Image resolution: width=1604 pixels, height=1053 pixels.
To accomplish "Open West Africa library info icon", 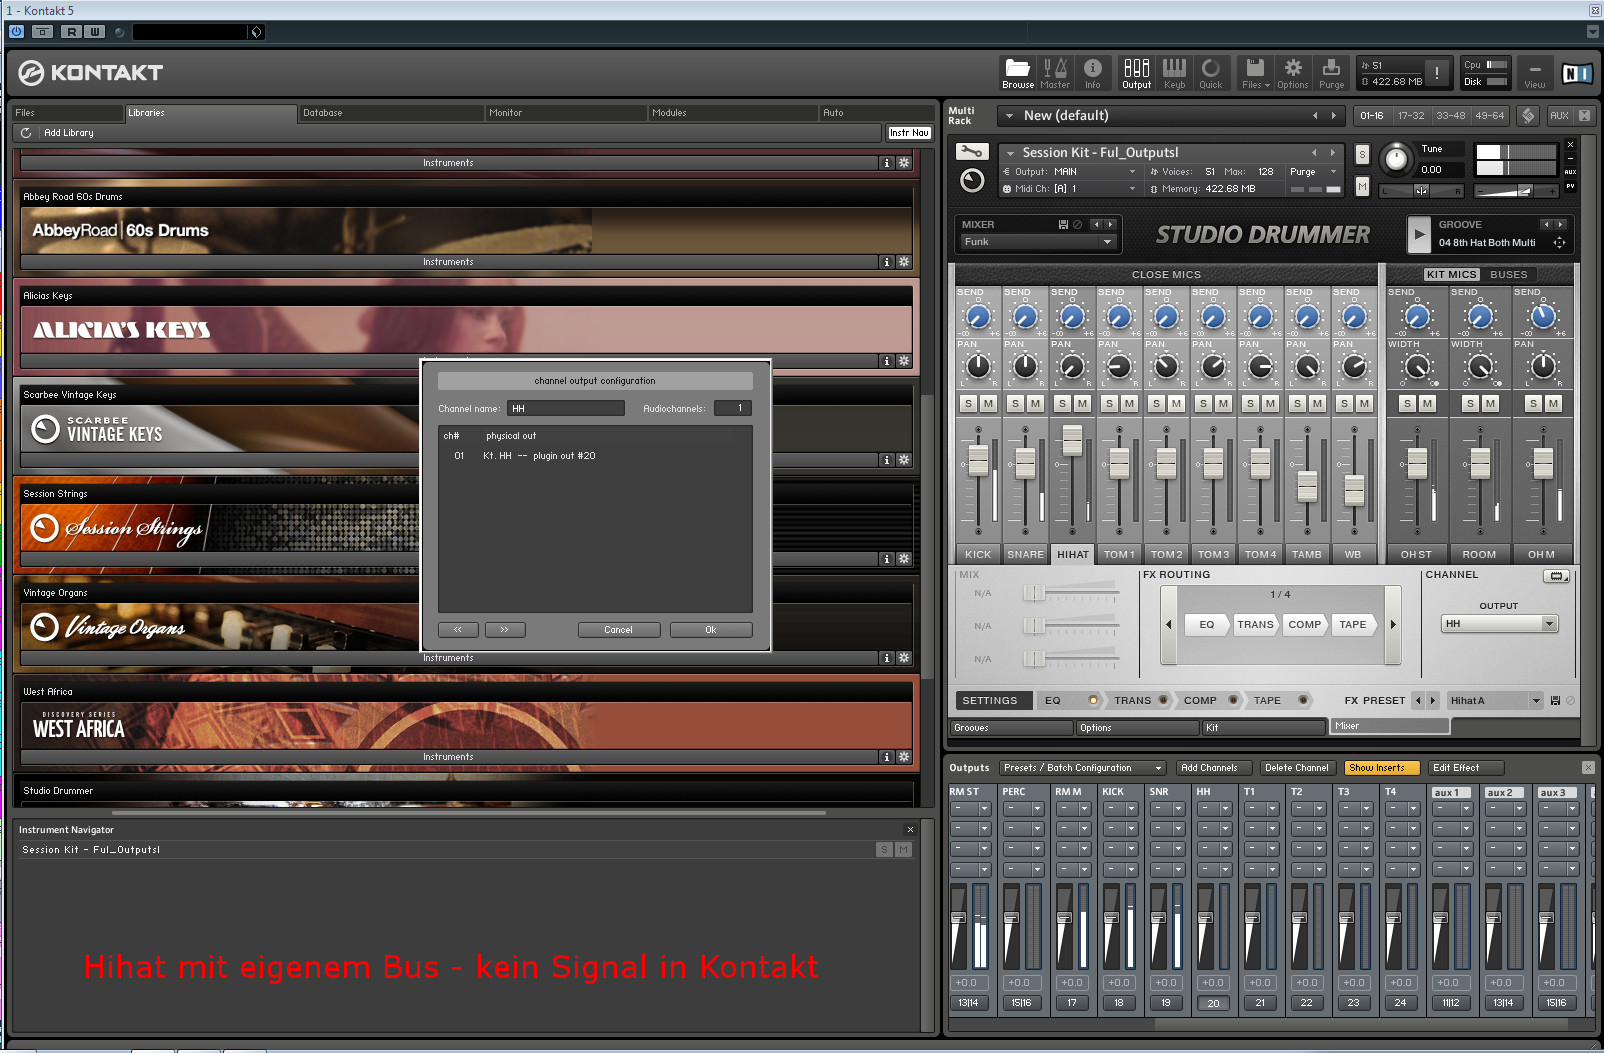I will (x=886, y=757).
